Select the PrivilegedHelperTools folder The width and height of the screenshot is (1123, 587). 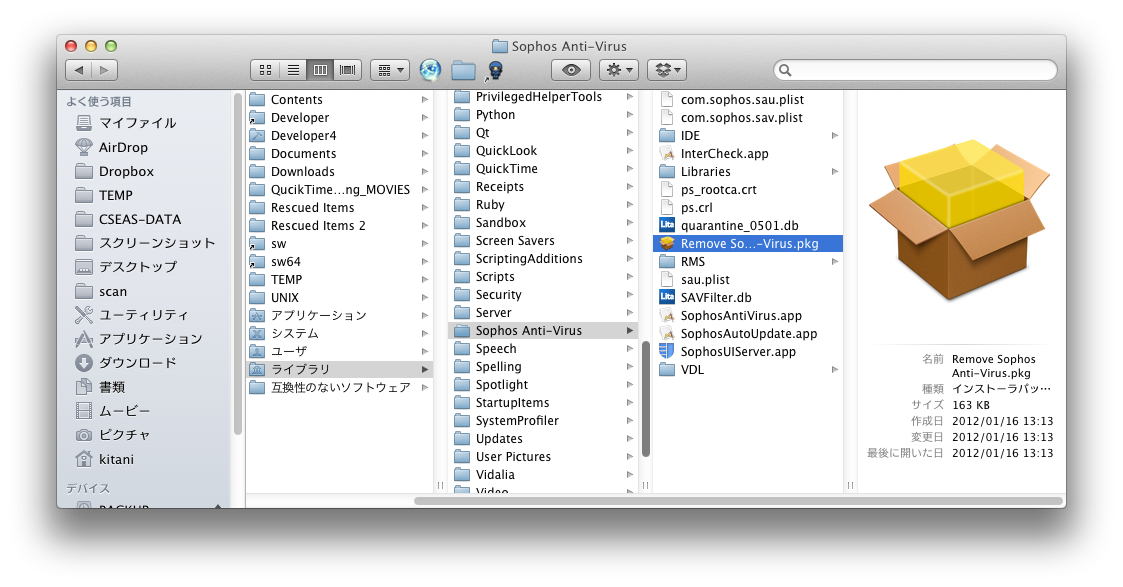[x=543, y=97]
